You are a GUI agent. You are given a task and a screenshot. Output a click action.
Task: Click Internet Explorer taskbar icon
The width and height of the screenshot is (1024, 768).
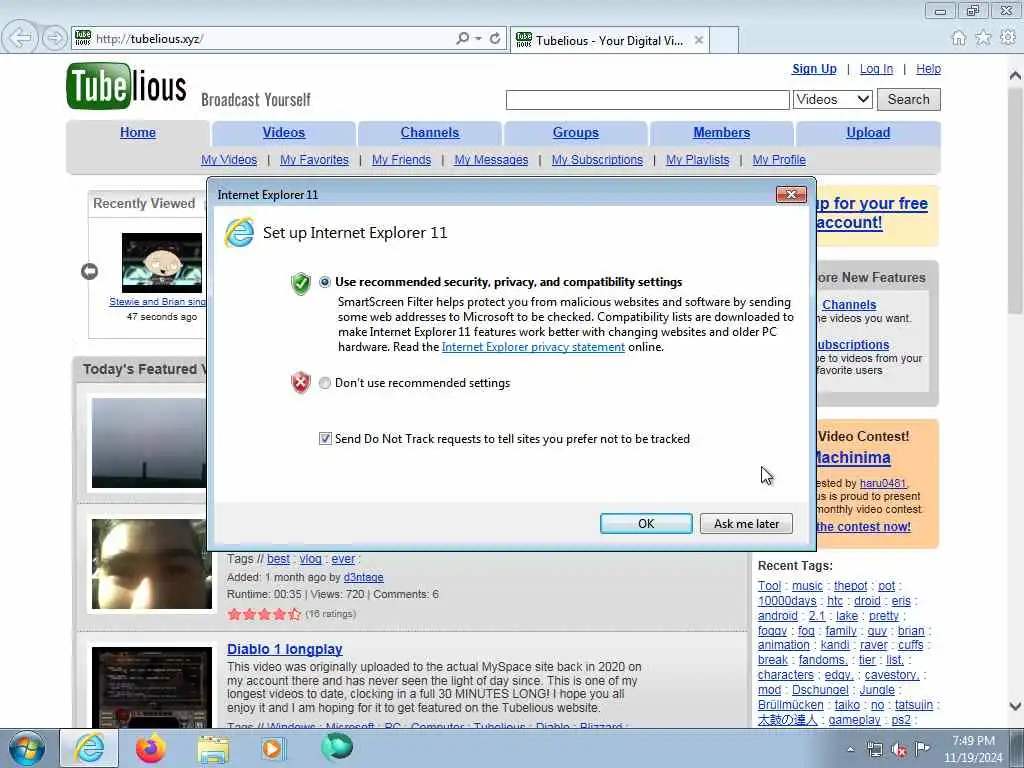[89, 748]
